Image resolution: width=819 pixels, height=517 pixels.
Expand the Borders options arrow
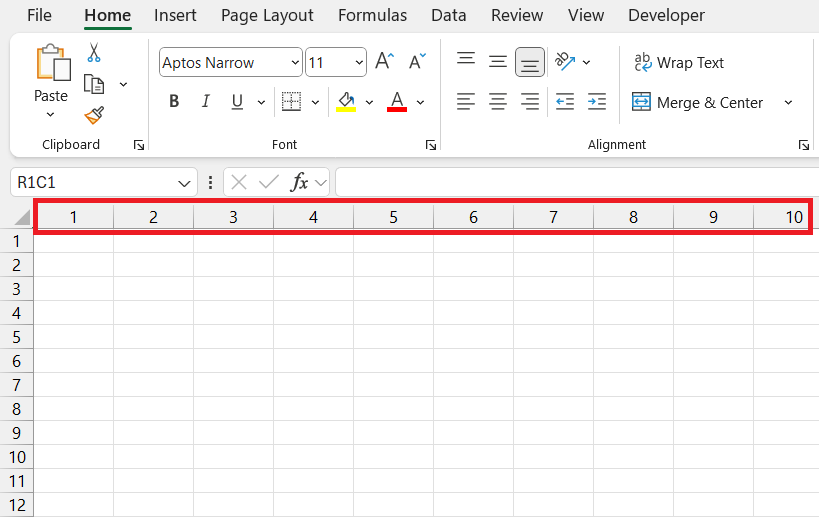(x=315, y=102)
